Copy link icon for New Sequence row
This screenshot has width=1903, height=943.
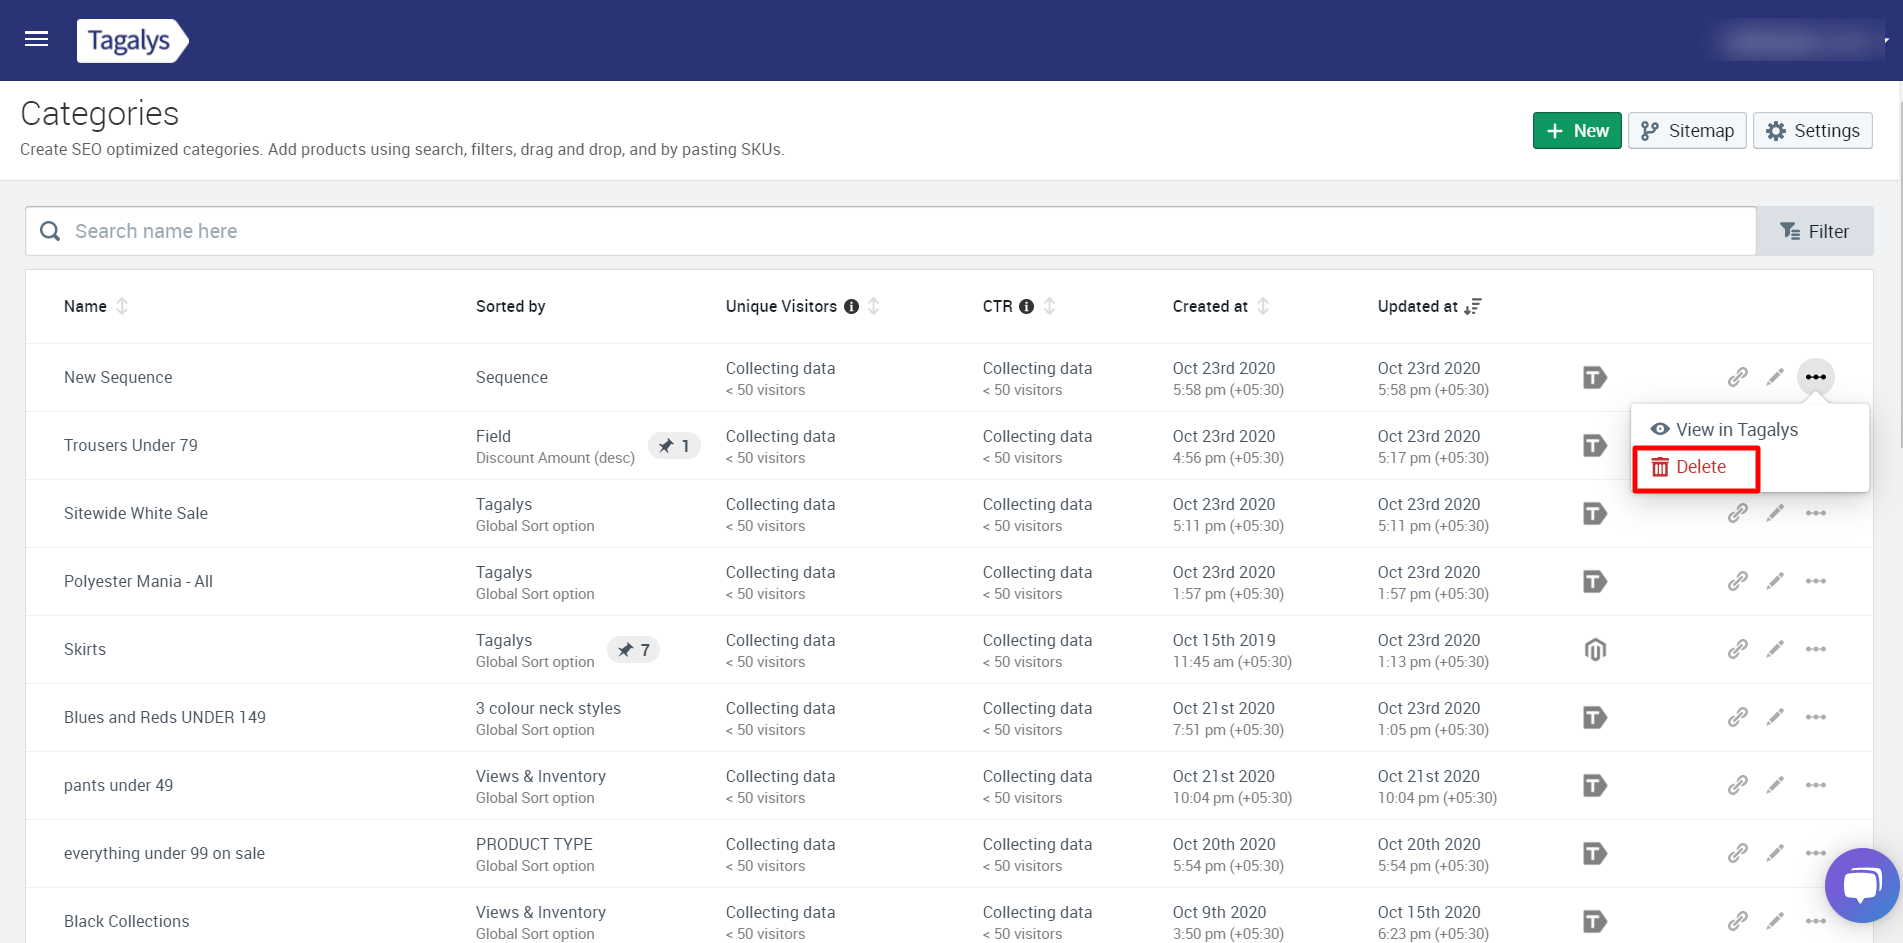1738,377
